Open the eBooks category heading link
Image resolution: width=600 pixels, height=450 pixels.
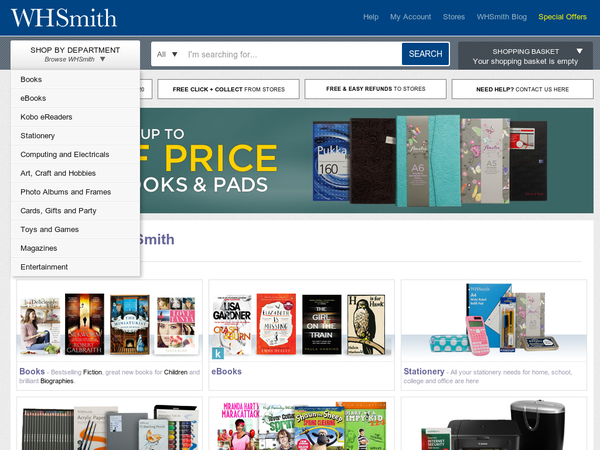(x=227, y=372)
